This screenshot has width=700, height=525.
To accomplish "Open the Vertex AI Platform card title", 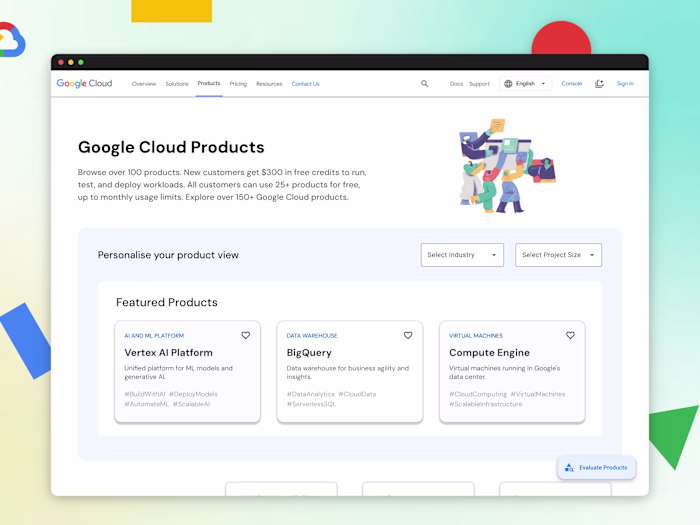I will 168,353.
